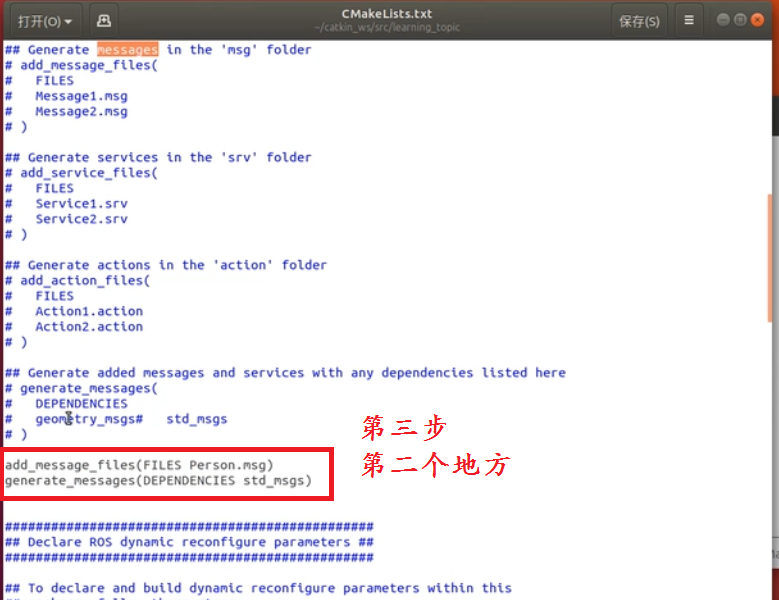Place cursor on 'add_message_files(' comment line
This screenshot has height=600, width=779.
pyautogui.click(x=81, y=66)
